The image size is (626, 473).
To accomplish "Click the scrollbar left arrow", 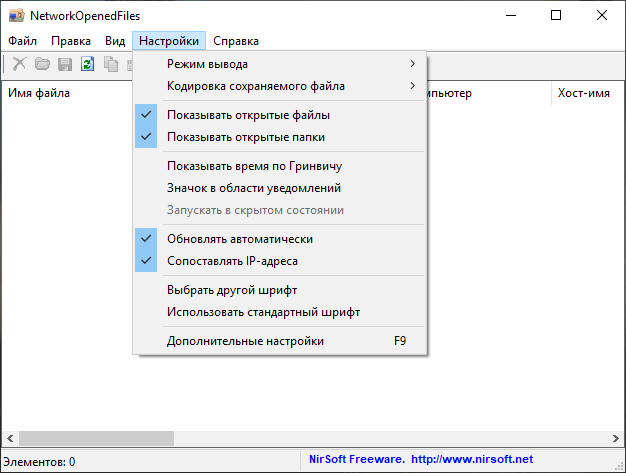I will click(10, 438).
